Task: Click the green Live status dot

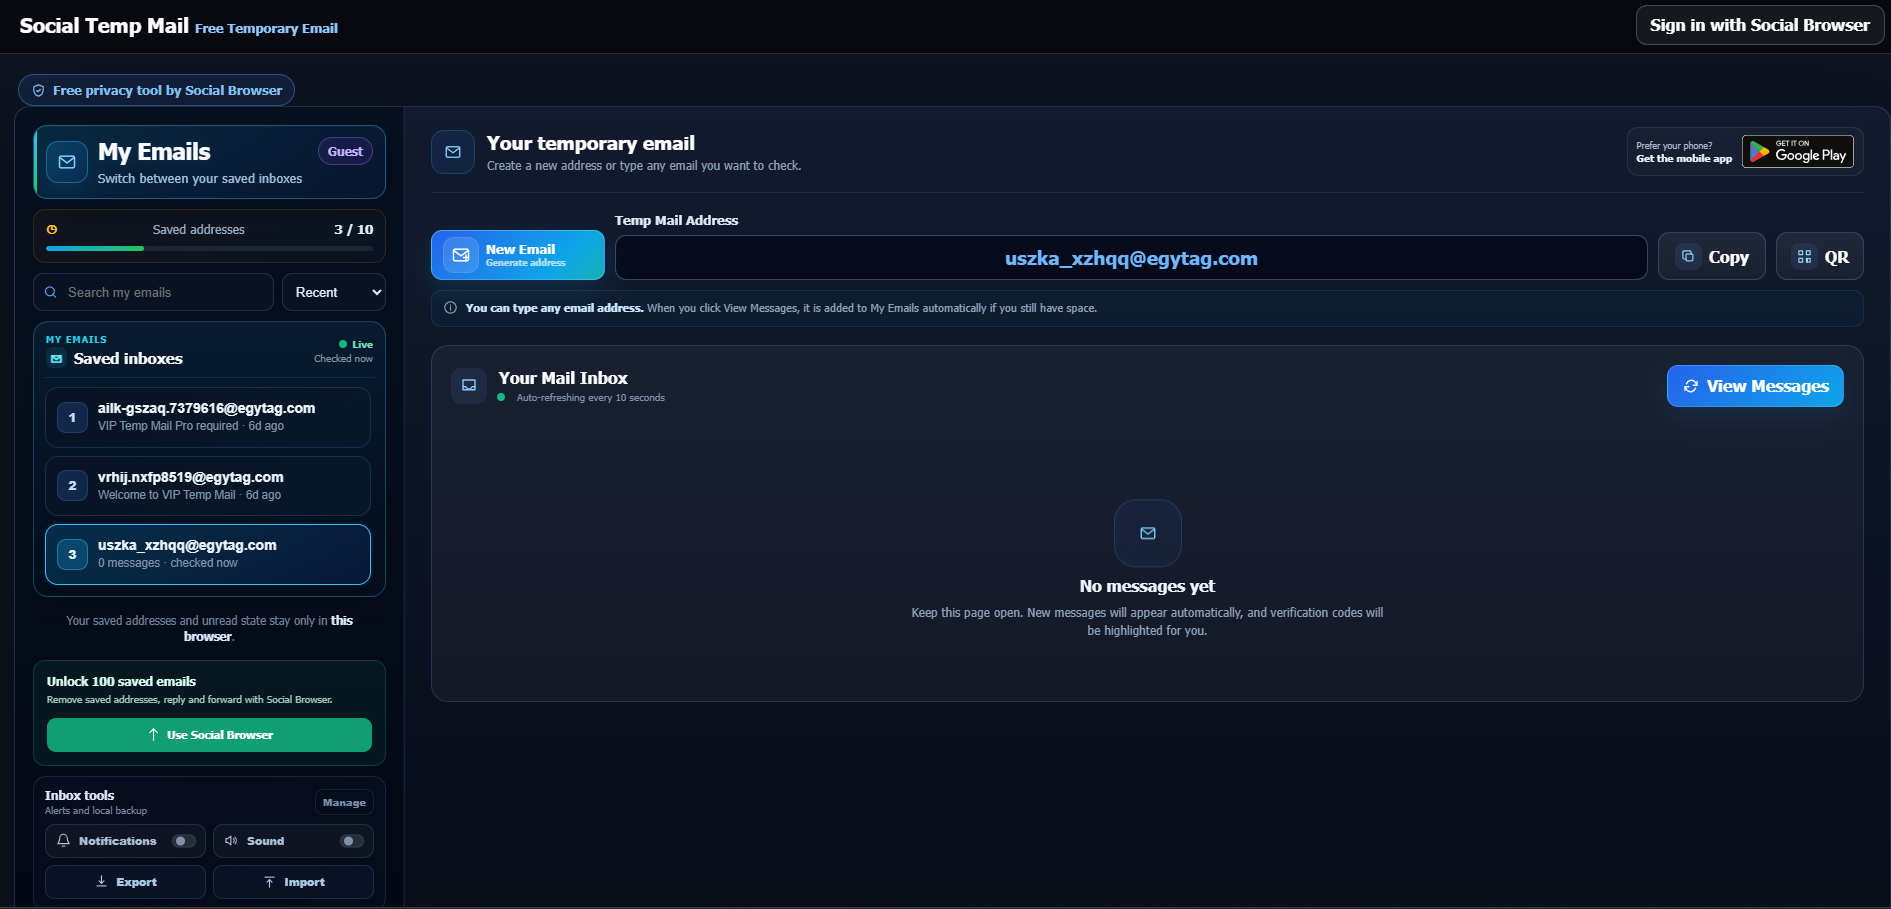Action: coord(343,344)
